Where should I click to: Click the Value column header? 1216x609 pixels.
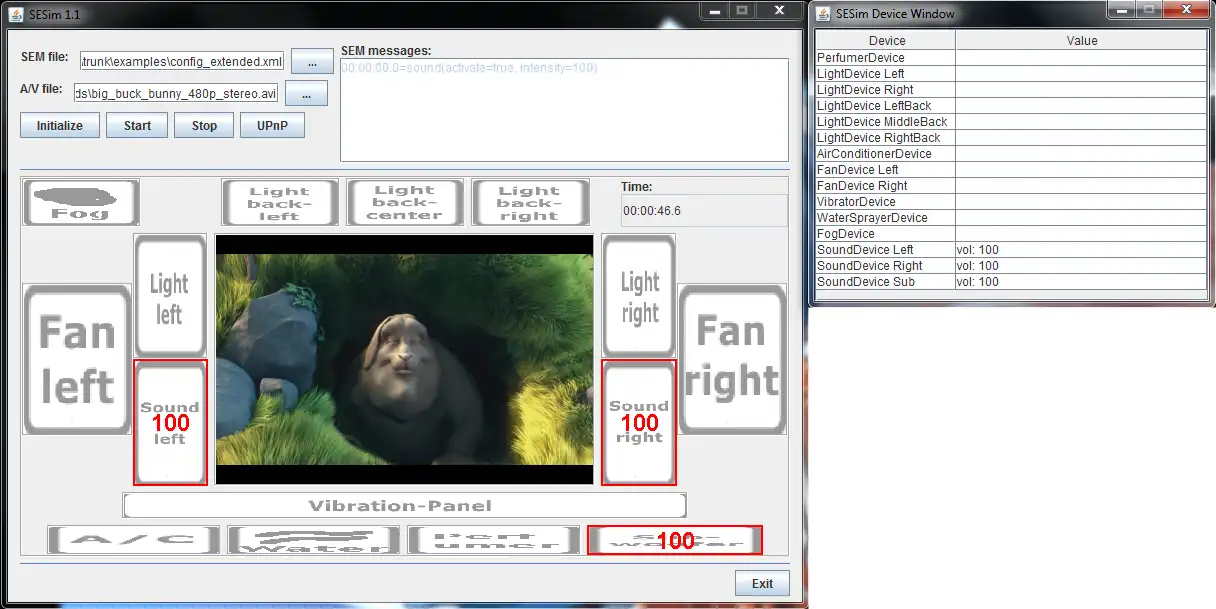[x=1082, y=40]
